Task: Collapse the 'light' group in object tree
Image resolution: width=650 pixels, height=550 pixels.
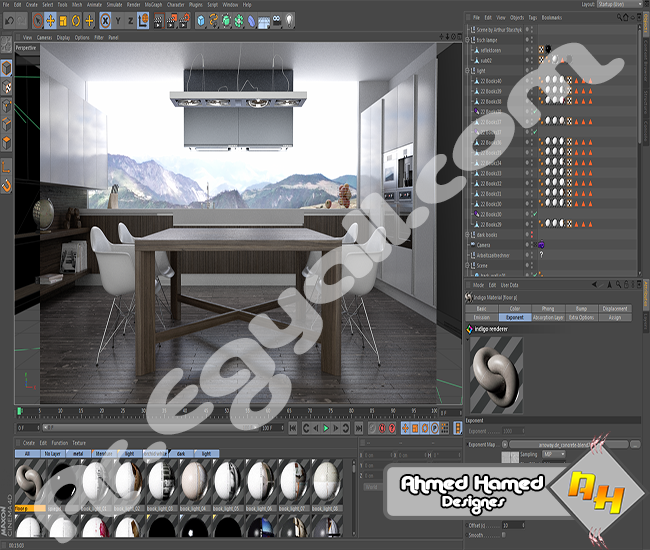Action: tap(467, 70)
